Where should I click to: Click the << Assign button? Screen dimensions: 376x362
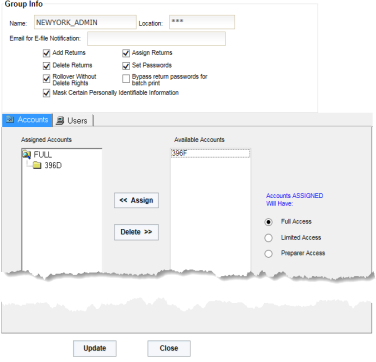click(136, 200)
